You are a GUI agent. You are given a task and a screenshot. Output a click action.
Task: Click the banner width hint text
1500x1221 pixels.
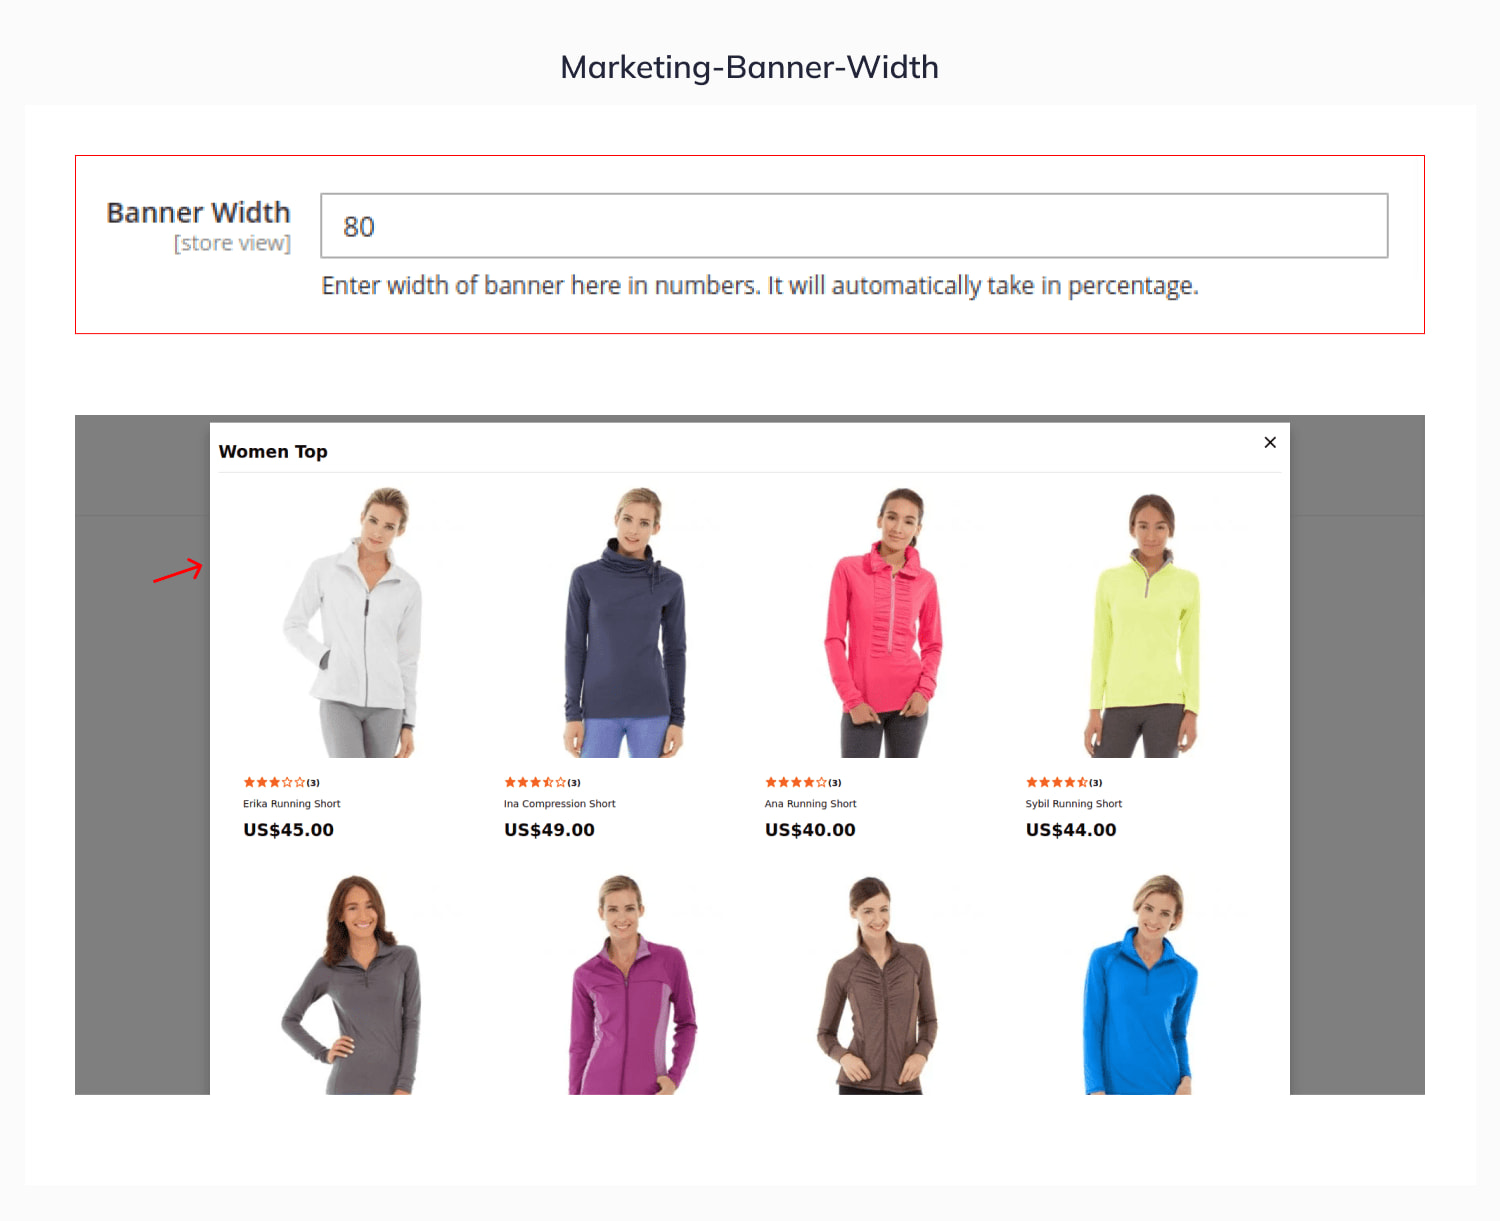click(760, 286)
